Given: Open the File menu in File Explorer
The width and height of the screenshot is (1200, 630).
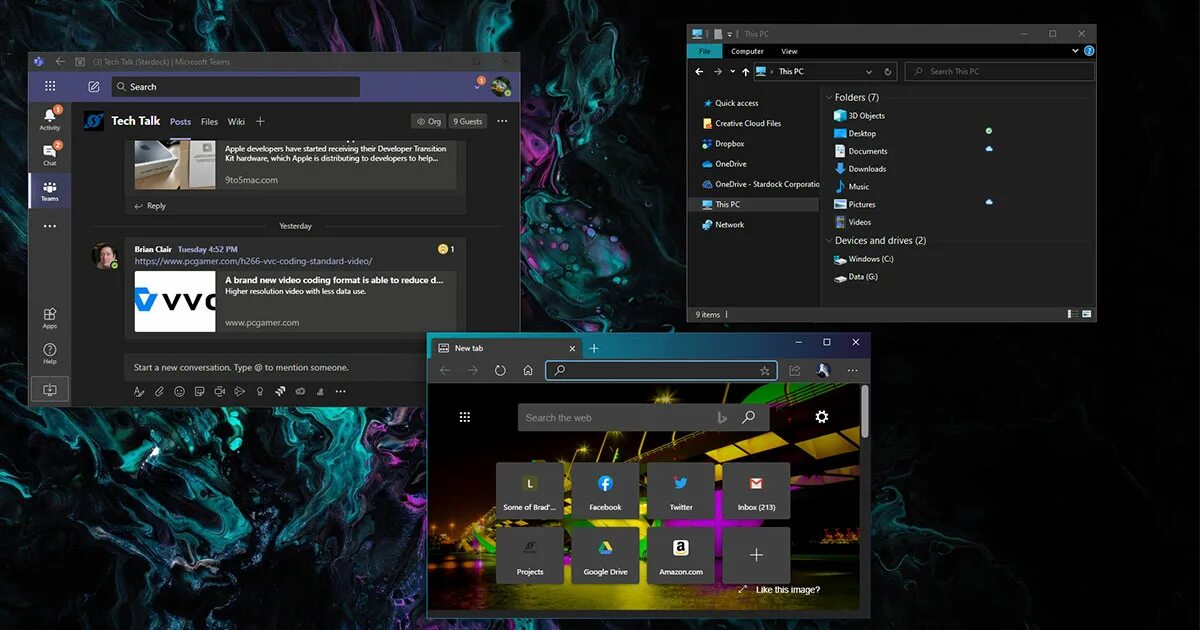Looking at the screenshot, I should point(705,51).
